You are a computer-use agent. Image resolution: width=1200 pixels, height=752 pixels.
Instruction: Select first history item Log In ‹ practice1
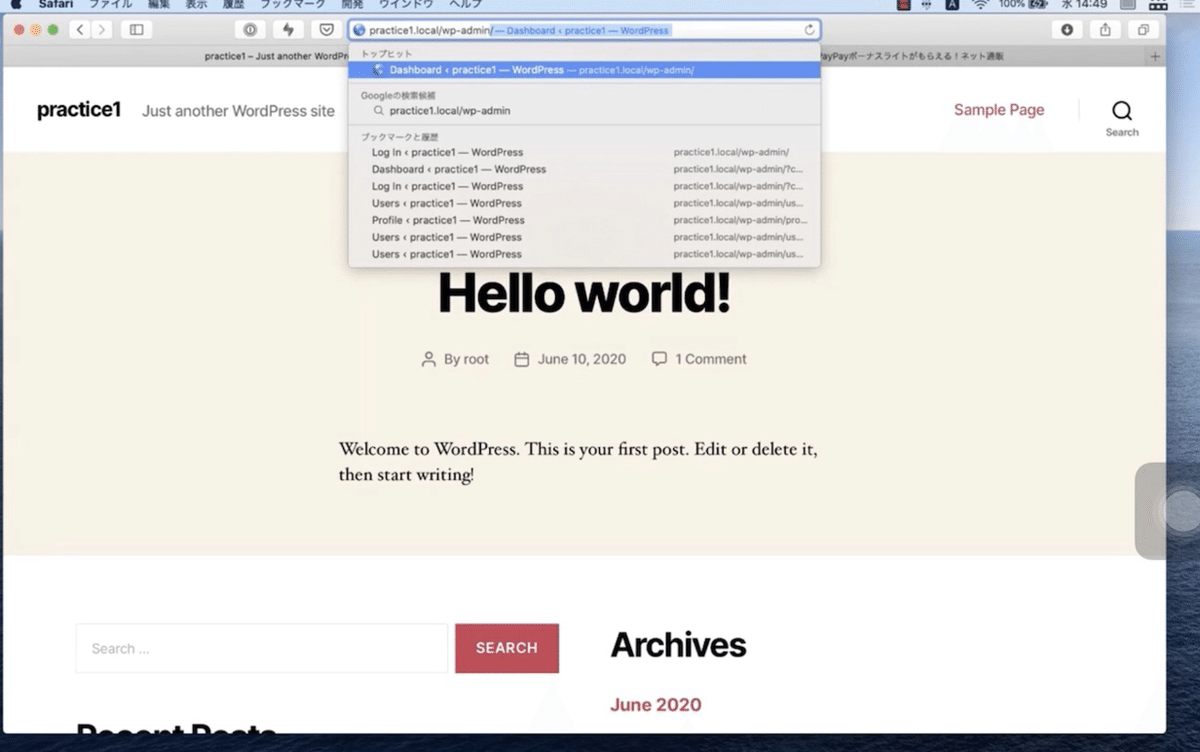(x=584, y=153)
